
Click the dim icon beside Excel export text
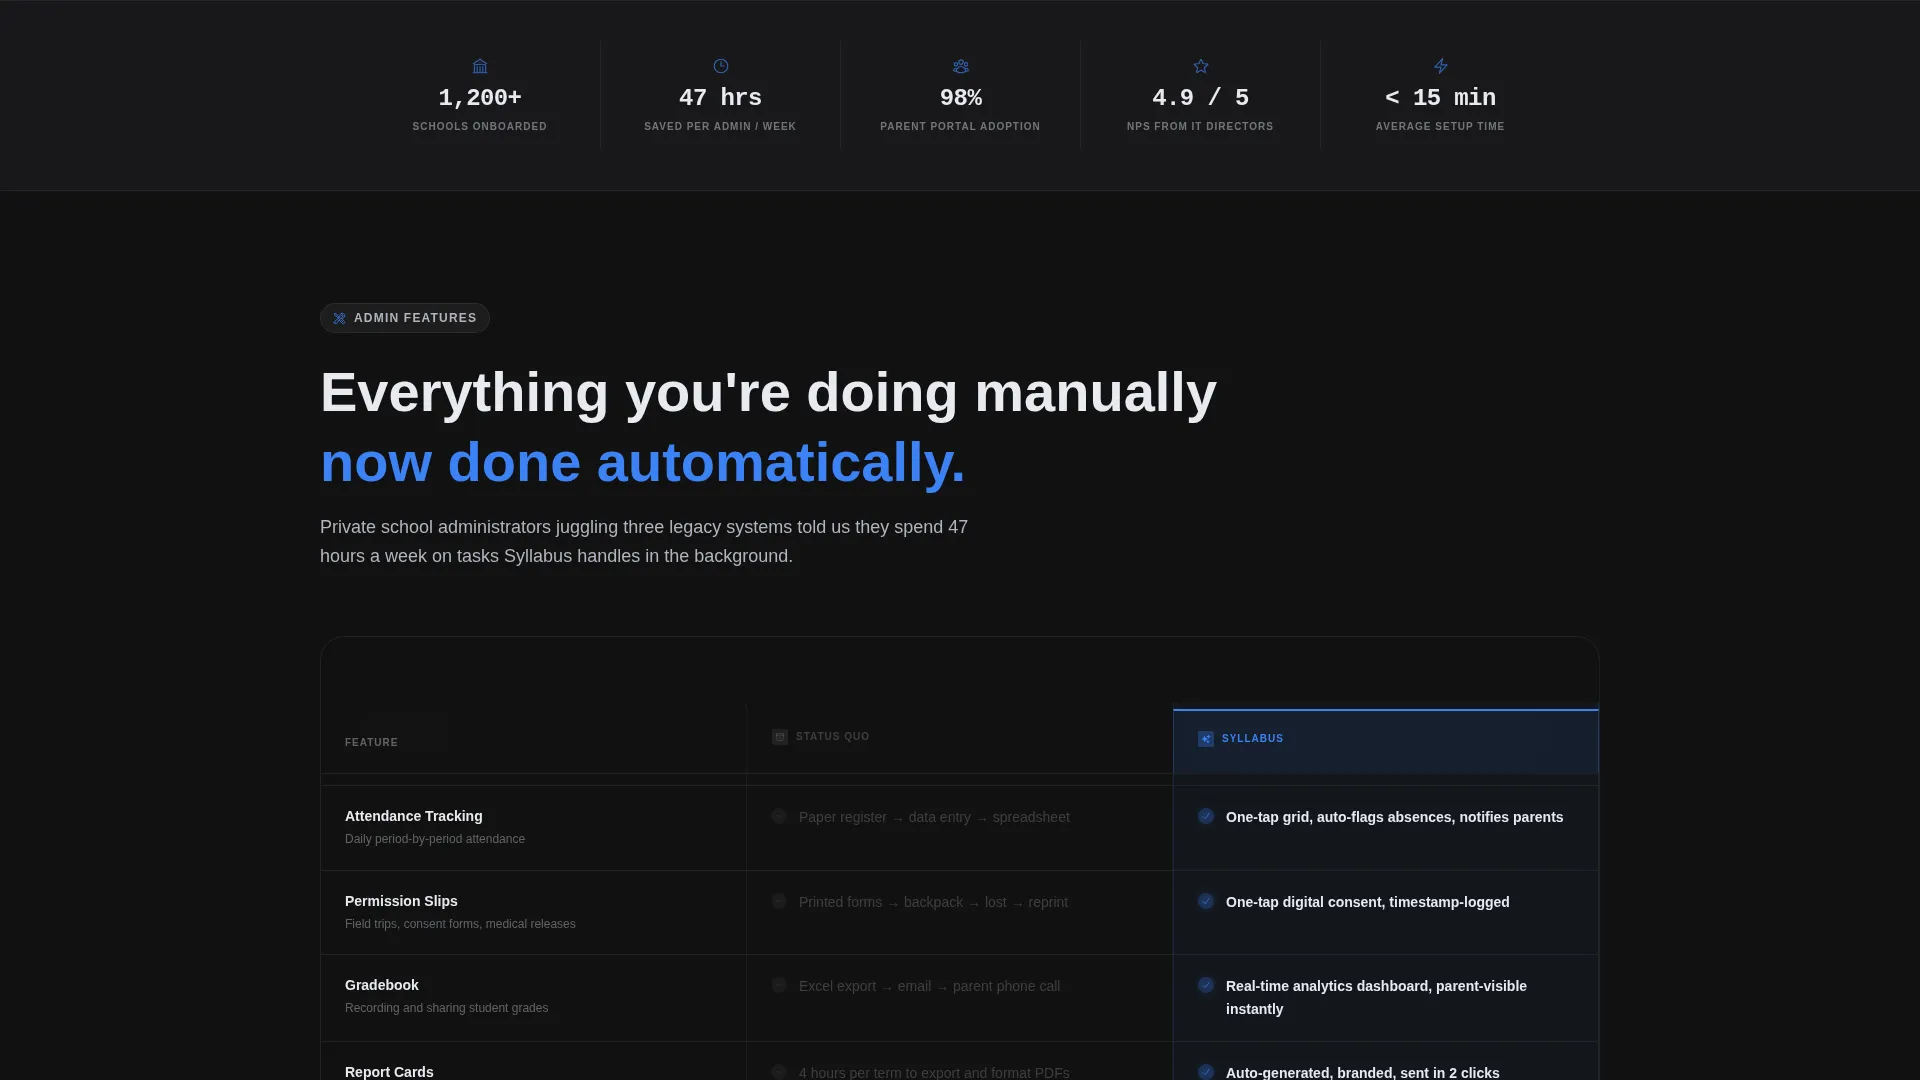[779, 985]
